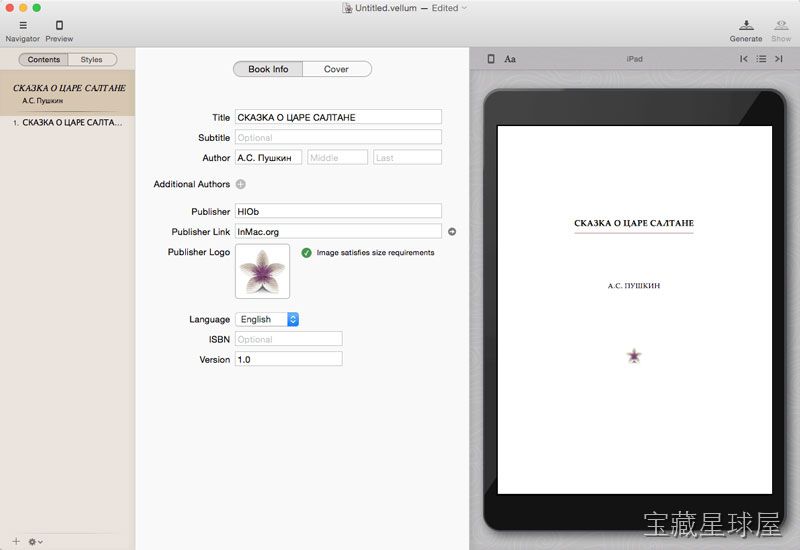This screenshot has width=800, height=550.
Task: Click the Author first name field
Action: 268,158
